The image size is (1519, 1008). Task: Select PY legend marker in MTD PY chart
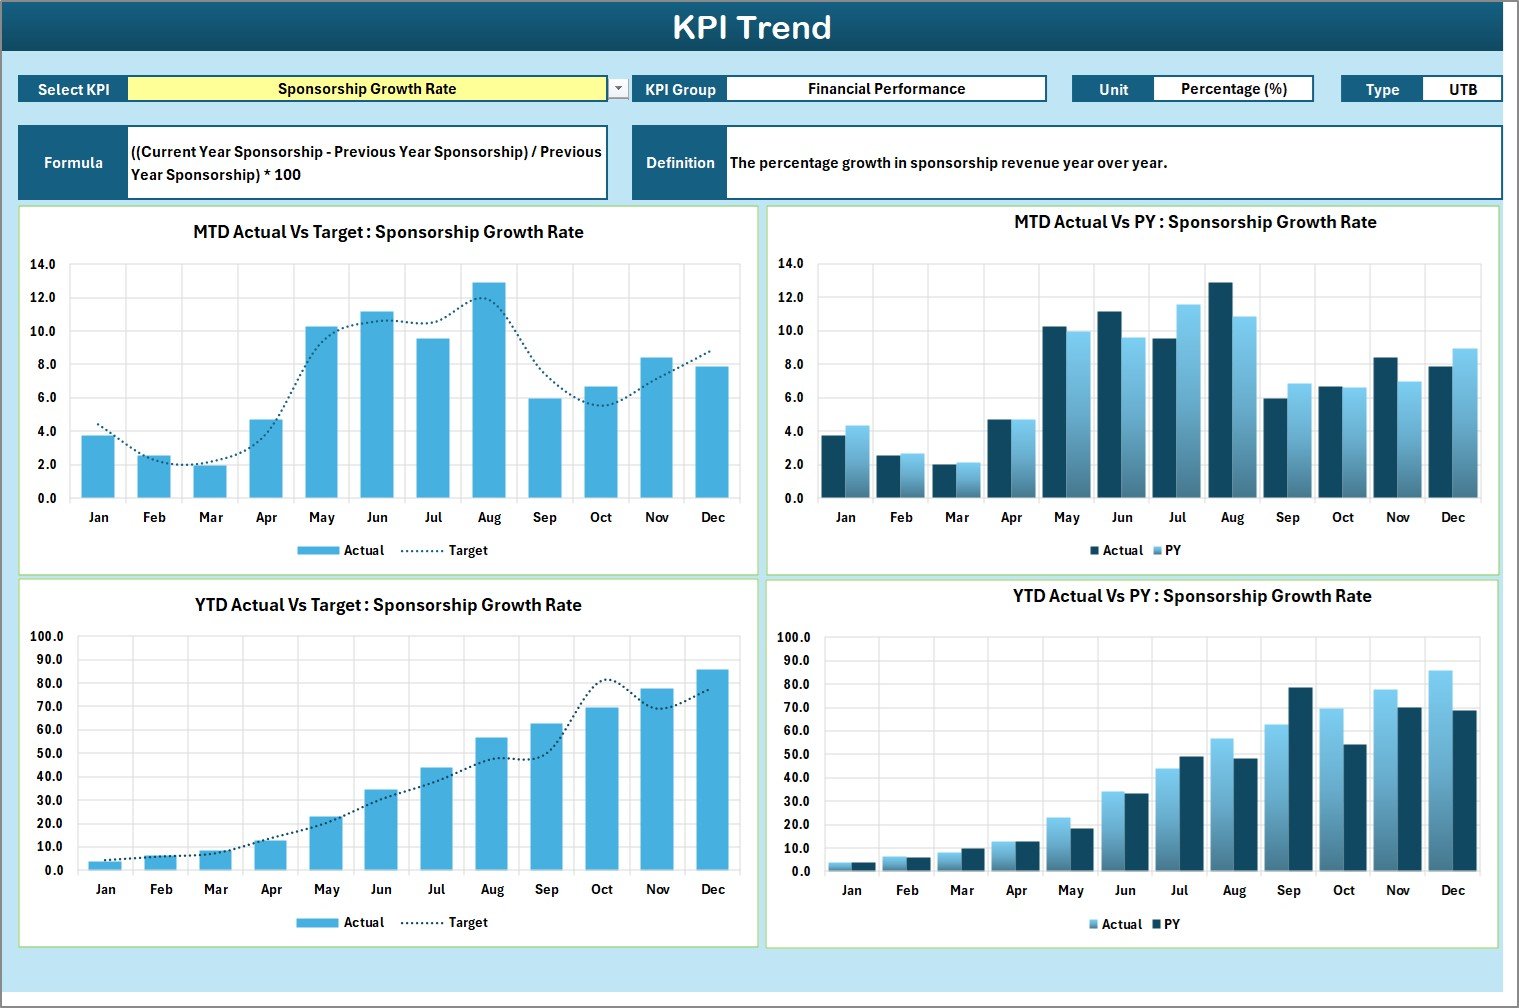(1158, 551)
